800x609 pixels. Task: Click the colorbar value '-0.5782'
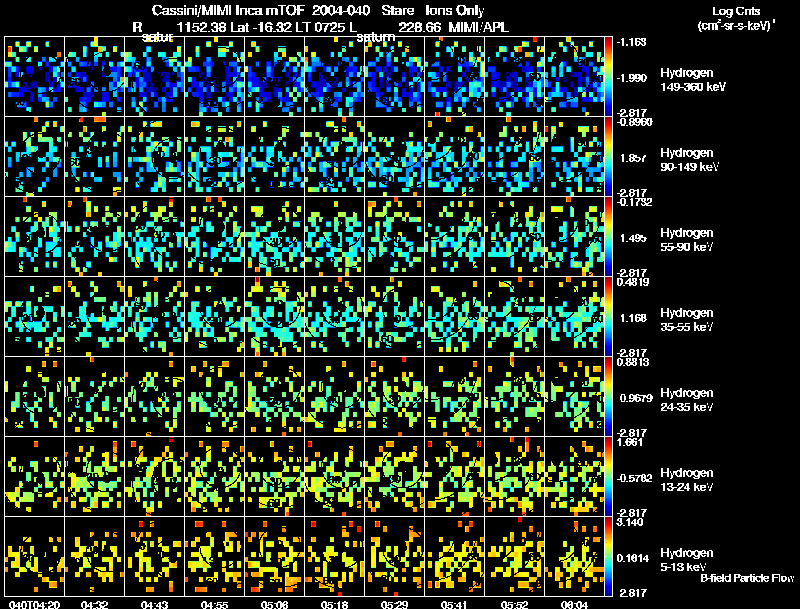point(635,478)
